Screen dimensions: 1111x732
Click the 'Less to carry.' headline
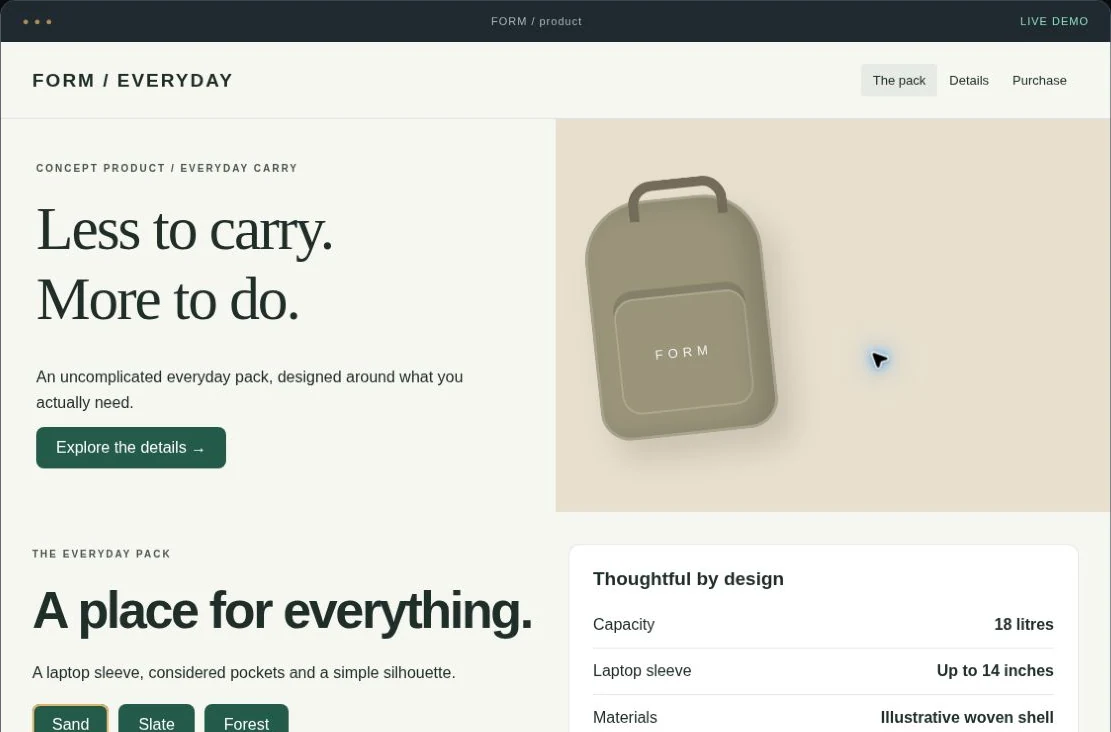(x=184, y=230)
